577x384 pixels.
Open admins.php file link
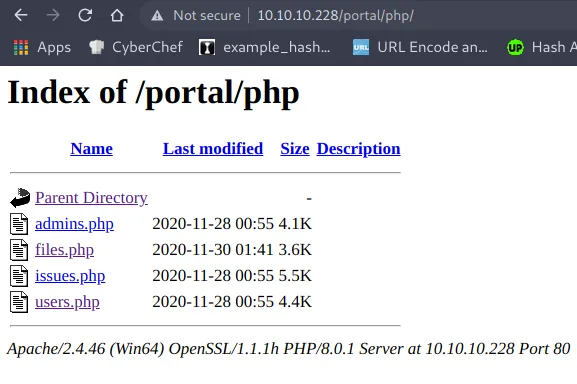74,224
